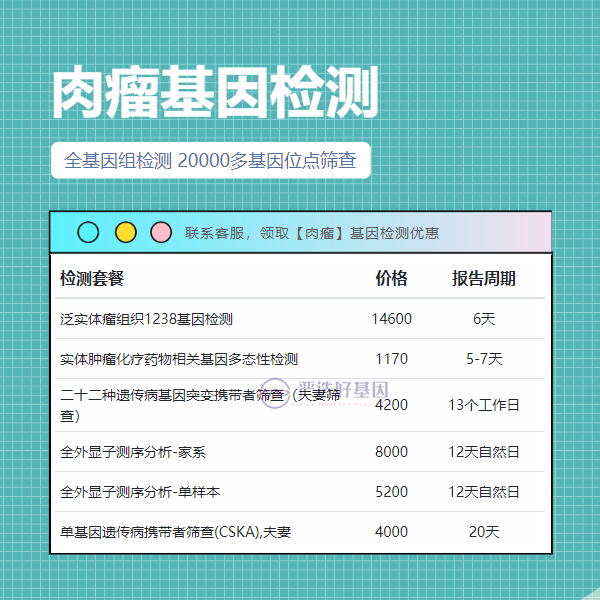Click the price 4200
This screenshot has height=600, width=600.
pyautogui.click(x=391, y=405)
